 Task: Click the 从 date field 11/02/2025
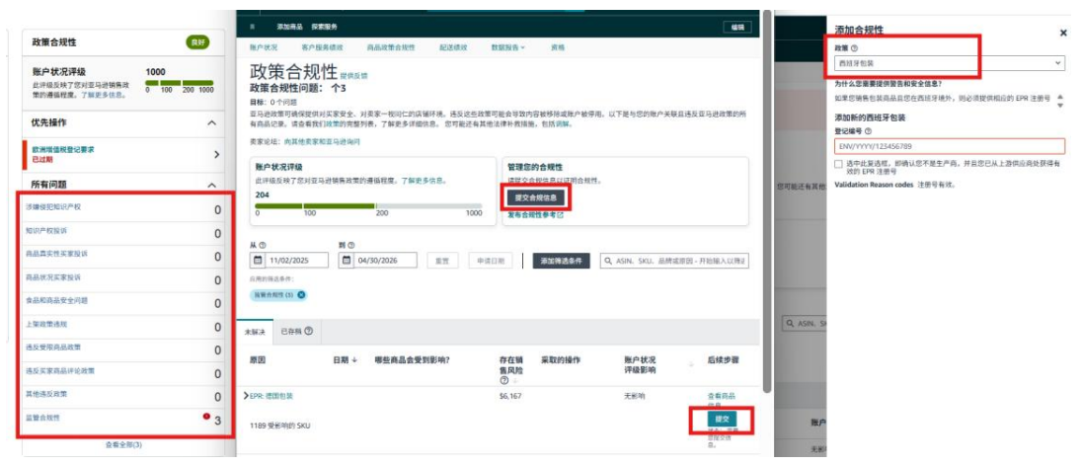pyautogui.click(x=288, y=261)
